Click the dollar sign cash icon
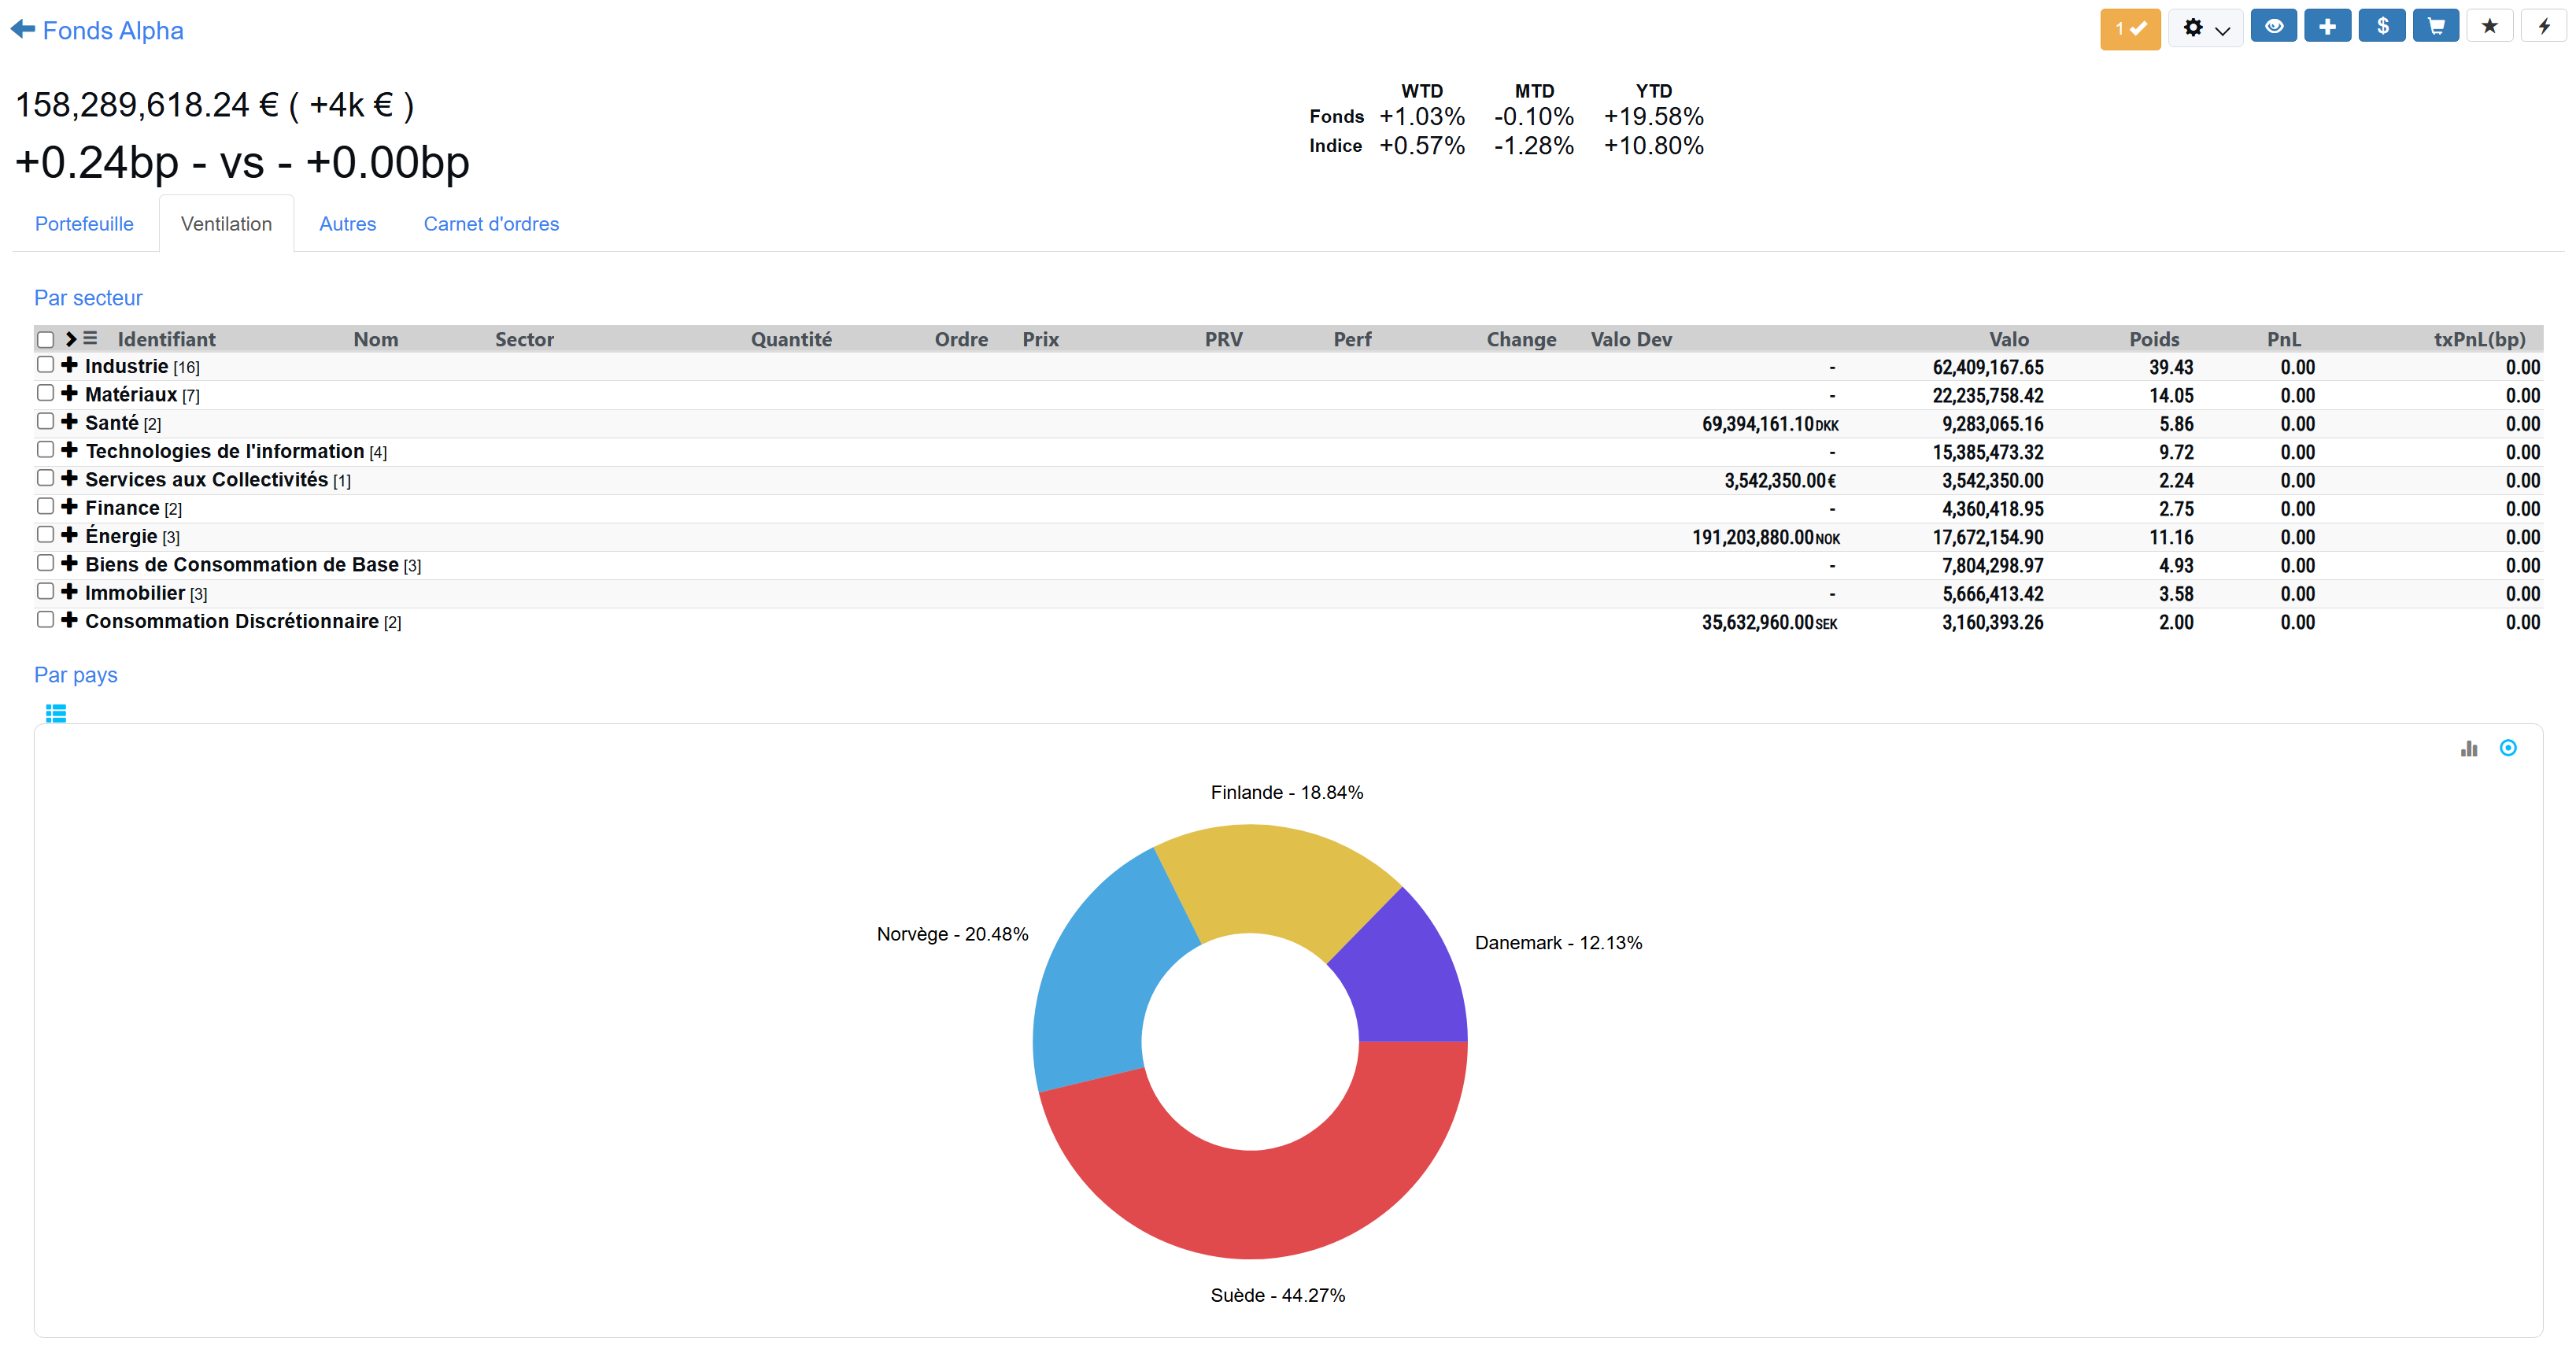The width and height of the screenshot is (2576, 1353). 2382,27
